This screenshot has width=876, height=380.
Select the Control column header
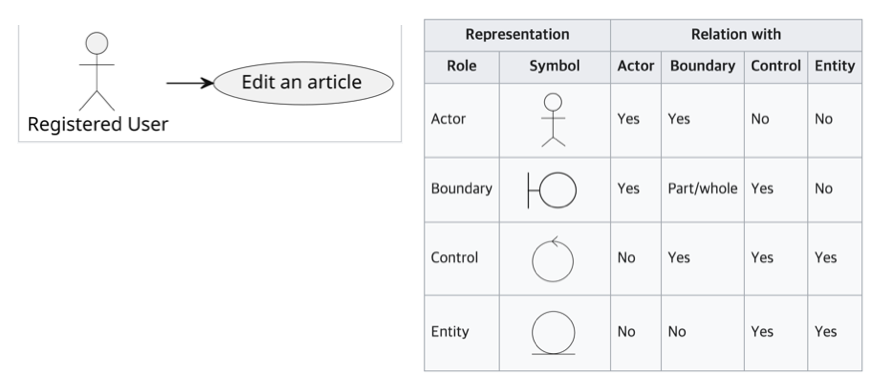(775, 67)
